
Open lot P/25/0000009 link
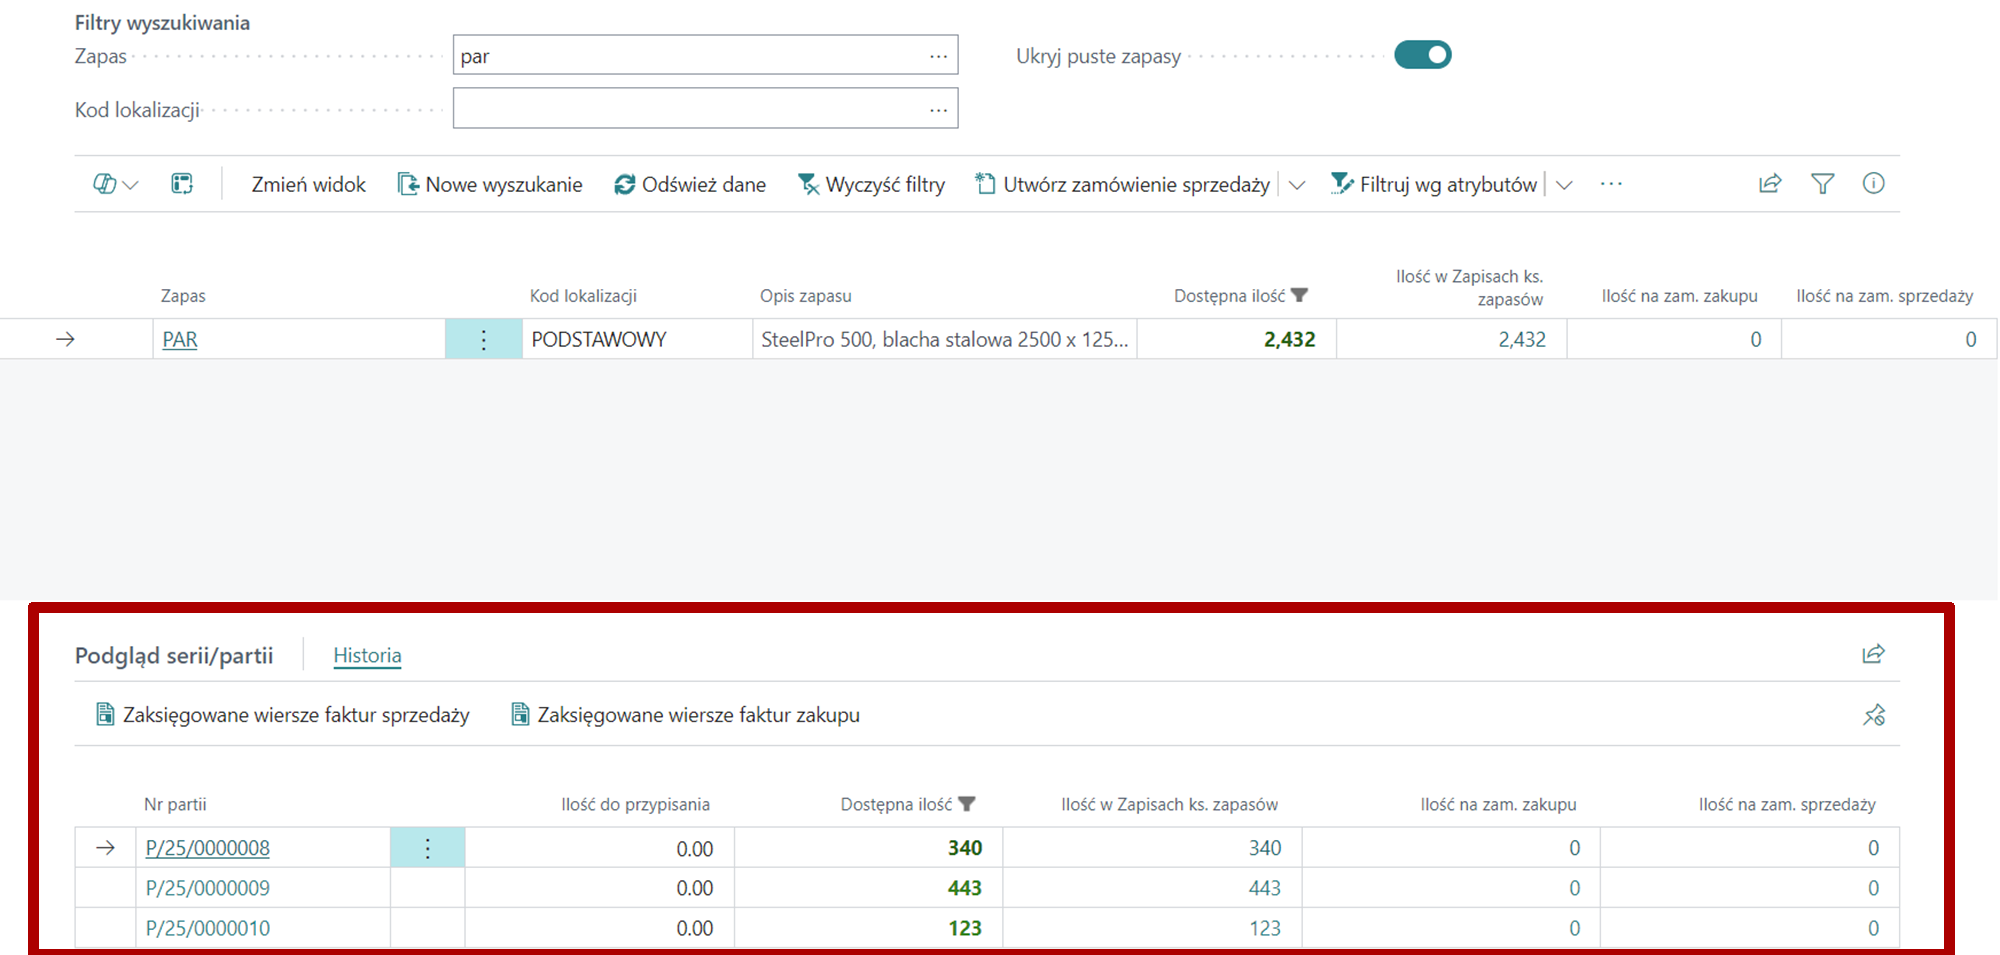208,888
